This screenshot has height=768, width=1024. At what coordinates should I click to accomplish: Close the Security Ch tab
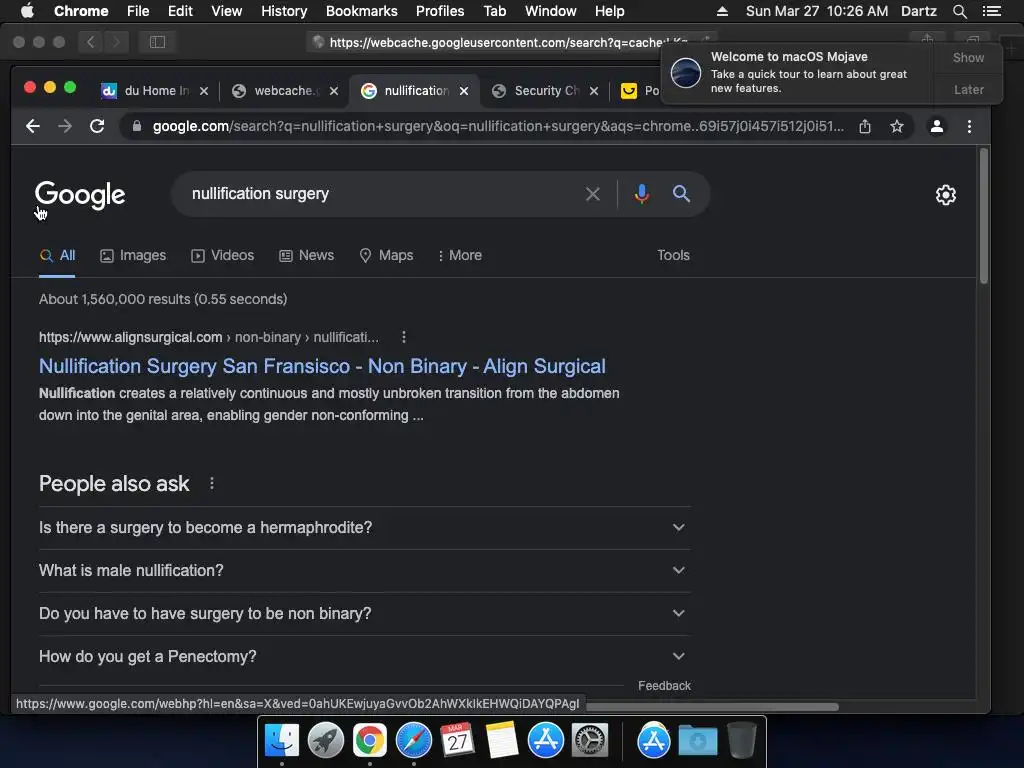click(594, 91)
